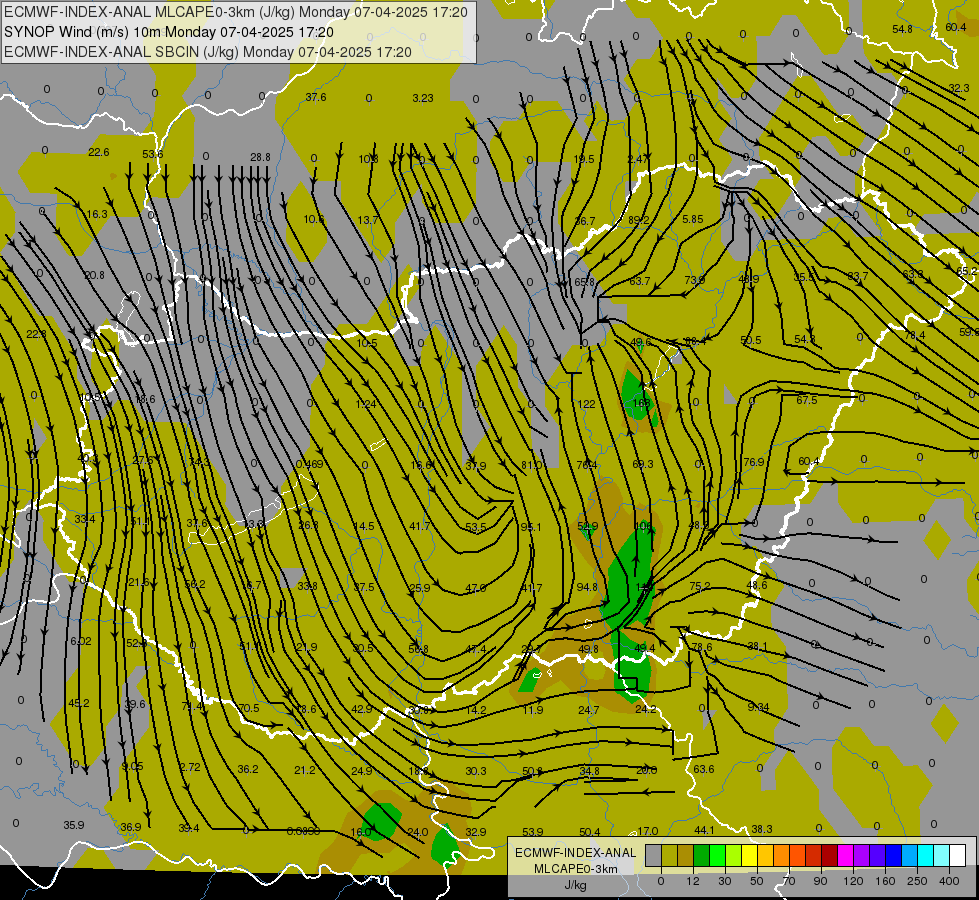Click the map value '3.23'

[x=423, y=98]
